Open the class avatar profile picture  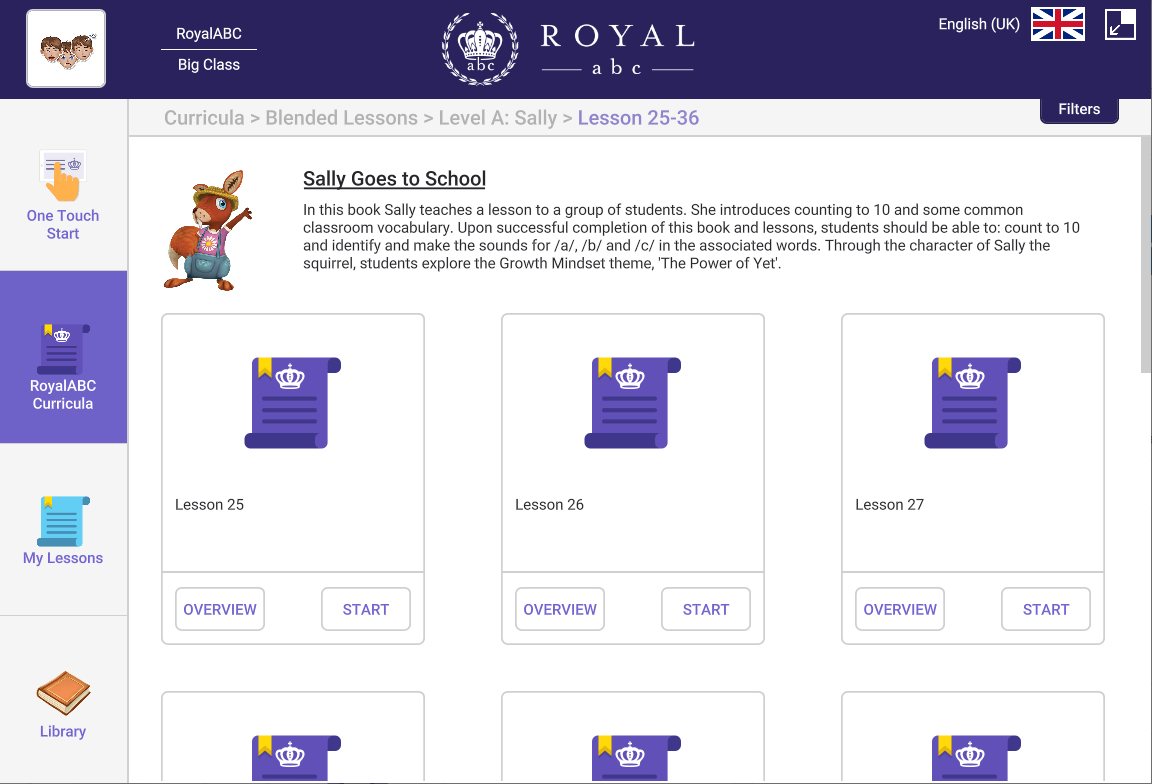66,48
